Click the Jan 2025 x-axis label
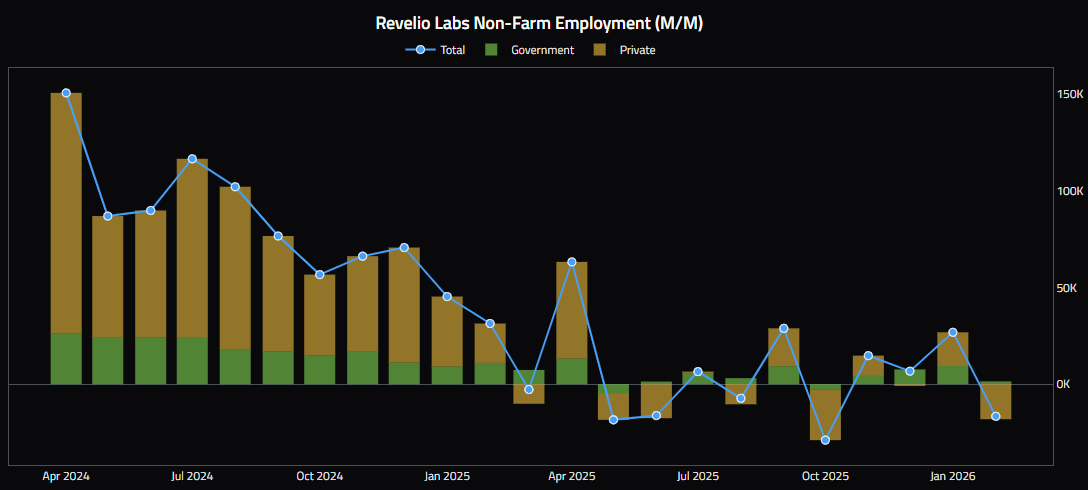 click(x=447, y=476)
